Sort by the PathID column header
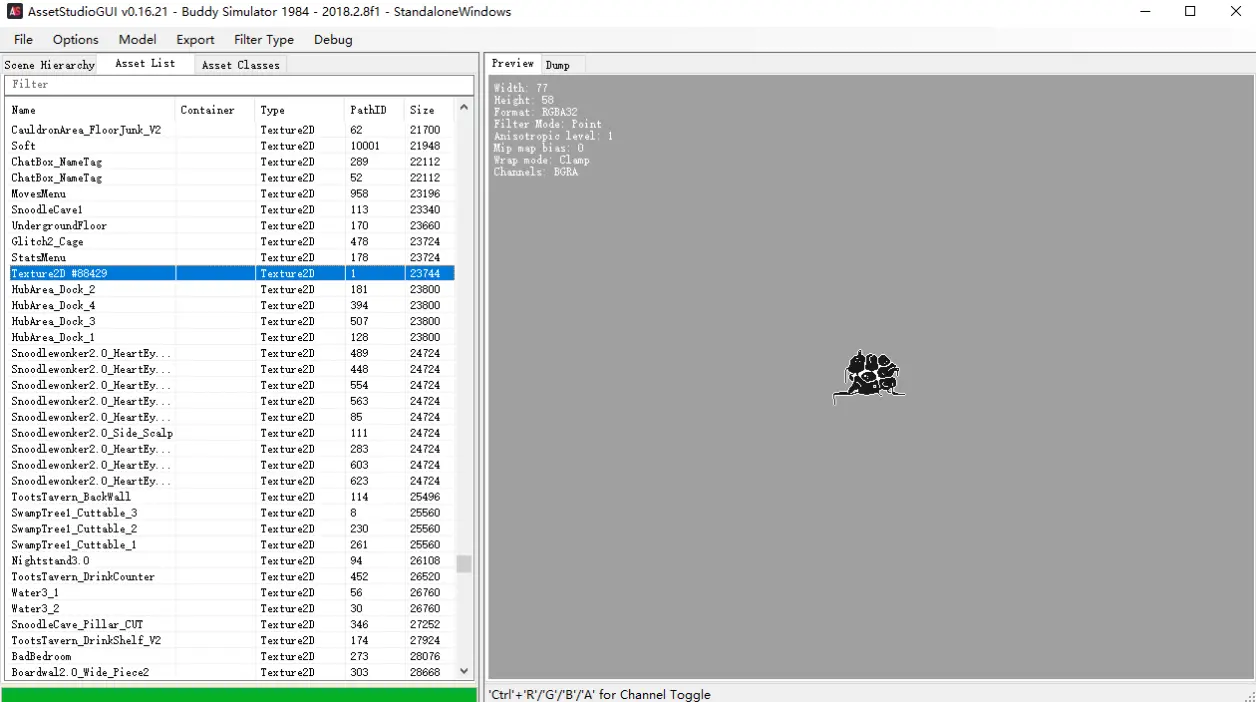 [x=375, y=110]
